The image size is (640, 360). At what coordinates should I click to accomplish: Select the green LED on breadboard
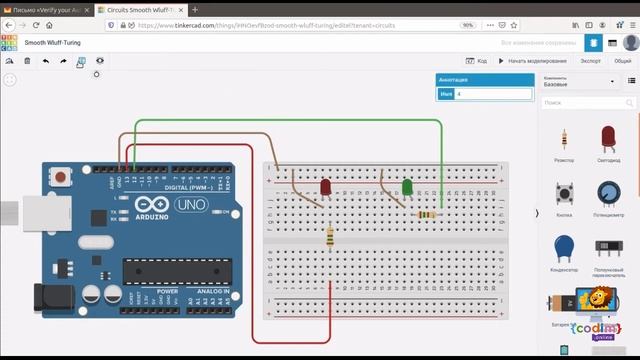(x=407, y=188)
